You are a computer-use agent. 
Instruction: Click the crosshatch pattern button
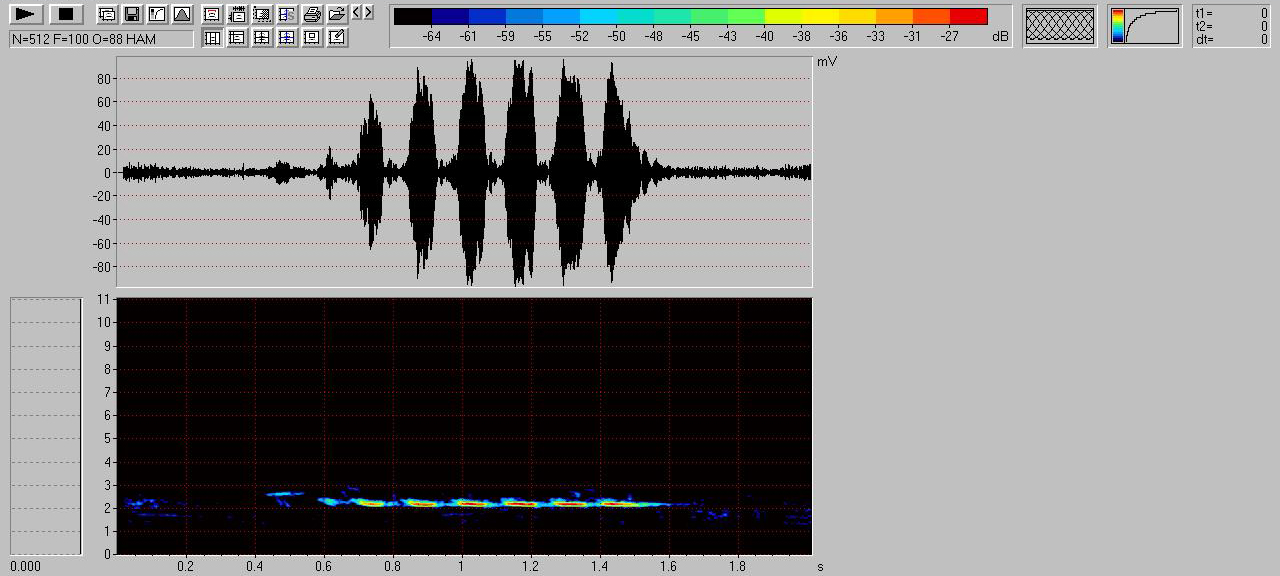(1060, 26)
